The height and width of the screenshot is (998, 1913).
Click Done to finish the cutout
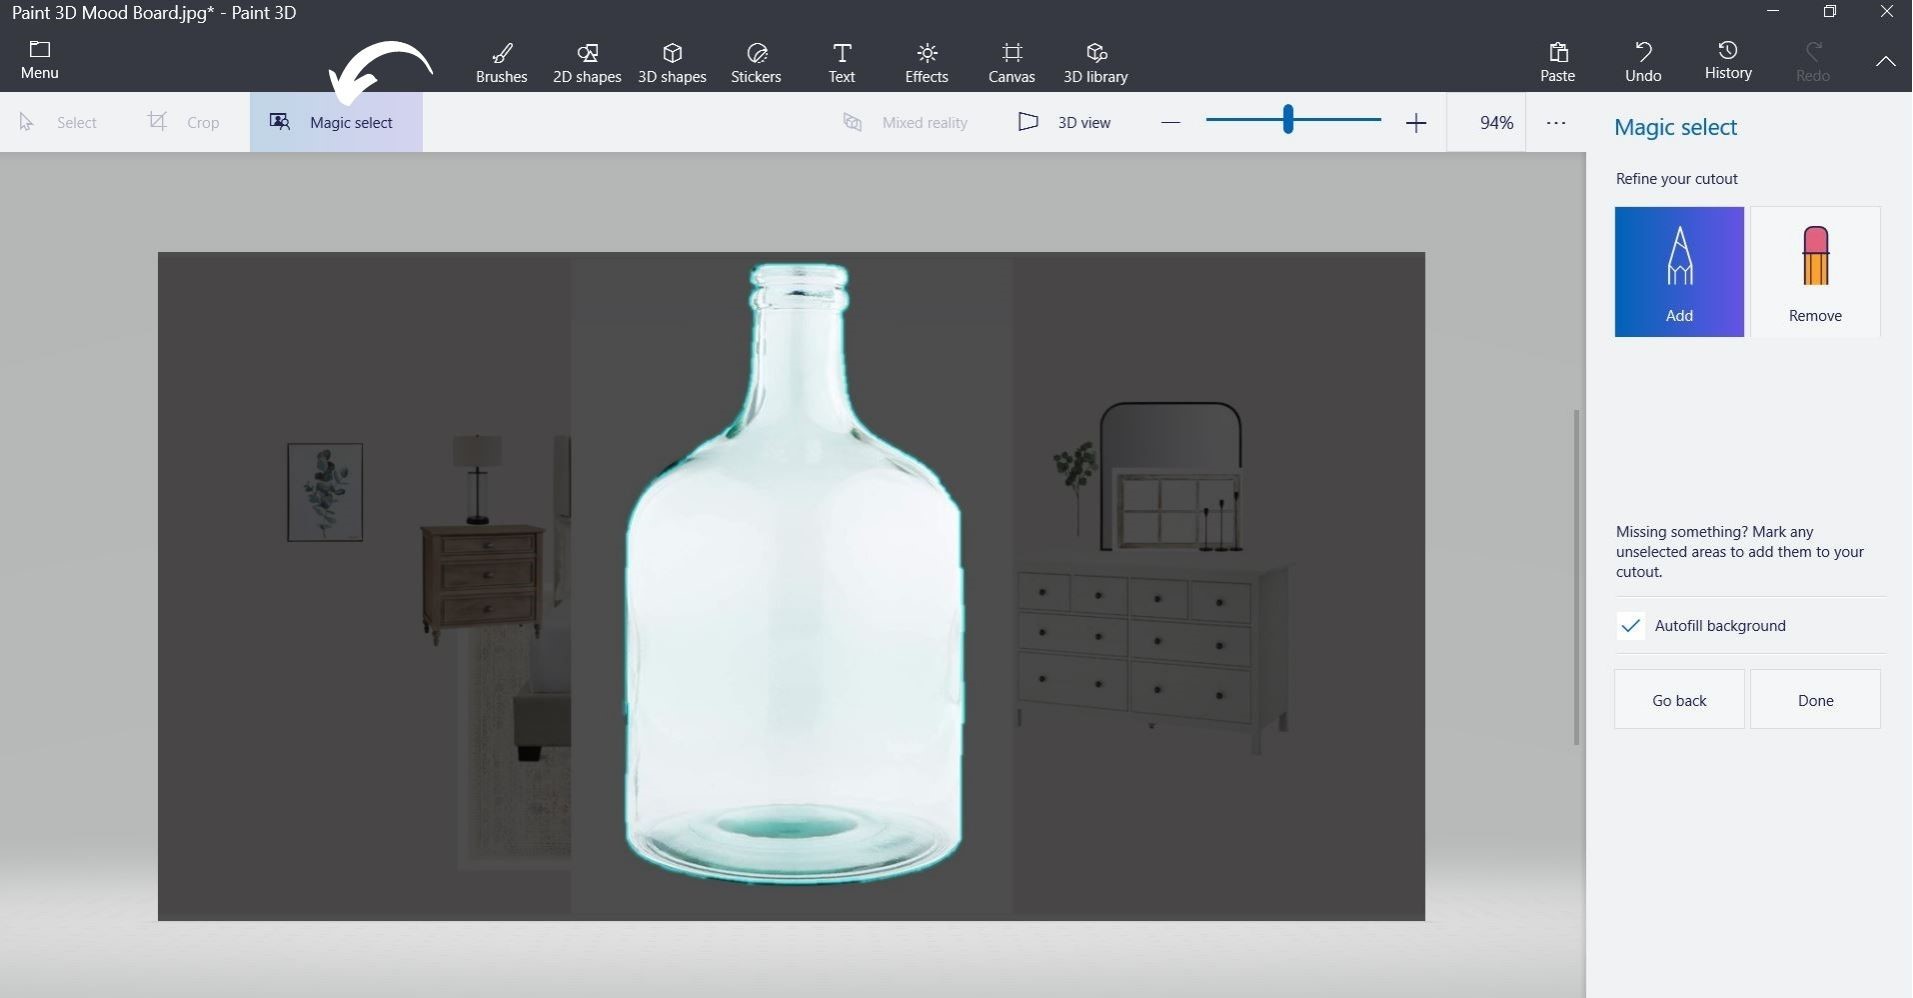pos(1815,700)
